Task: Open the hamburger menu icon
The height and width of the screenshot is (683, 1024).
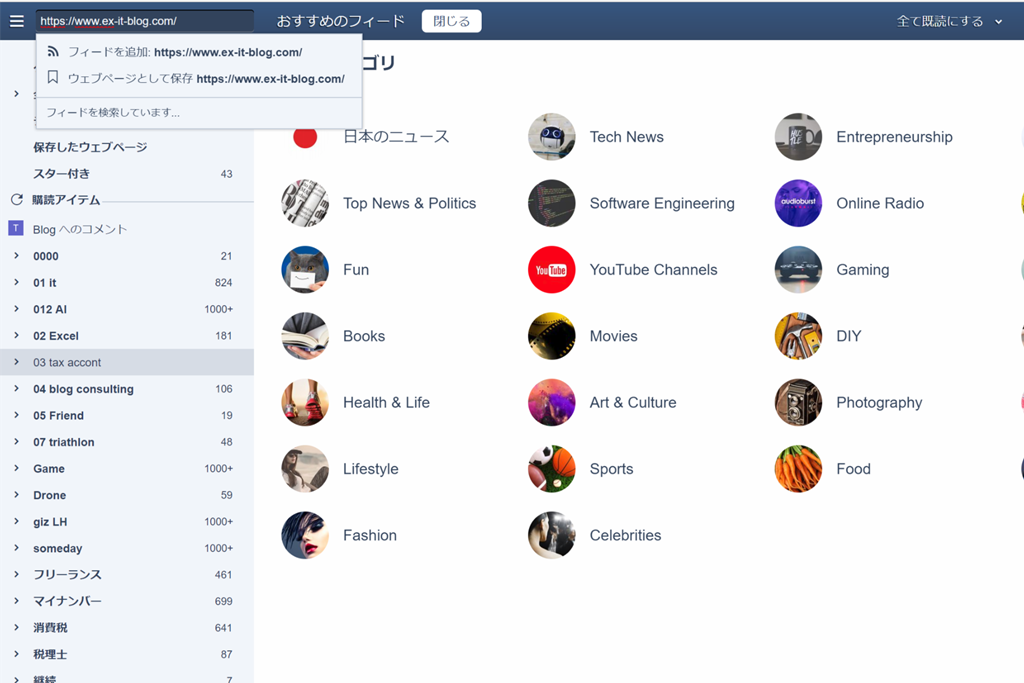Action: [16, 21]
